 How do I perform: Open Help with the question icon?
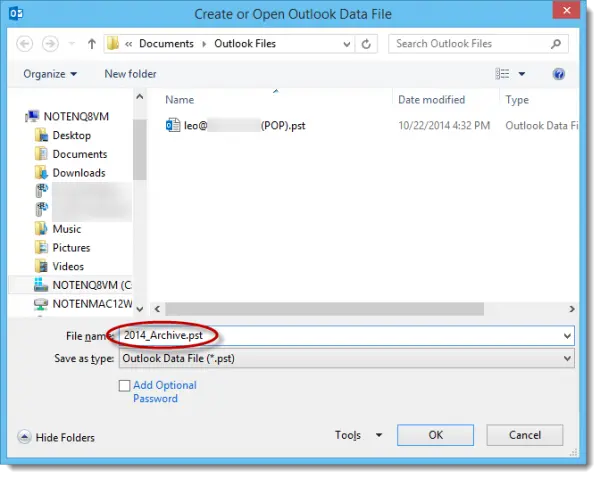(559, 73)
